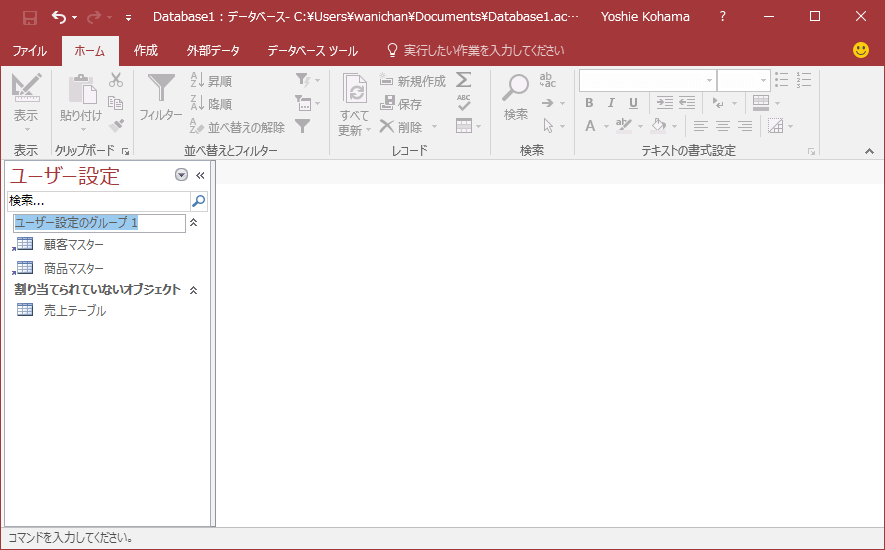The image size is (885, 550).
Task: Click 新規作成 new record
Action: point(413,81)
